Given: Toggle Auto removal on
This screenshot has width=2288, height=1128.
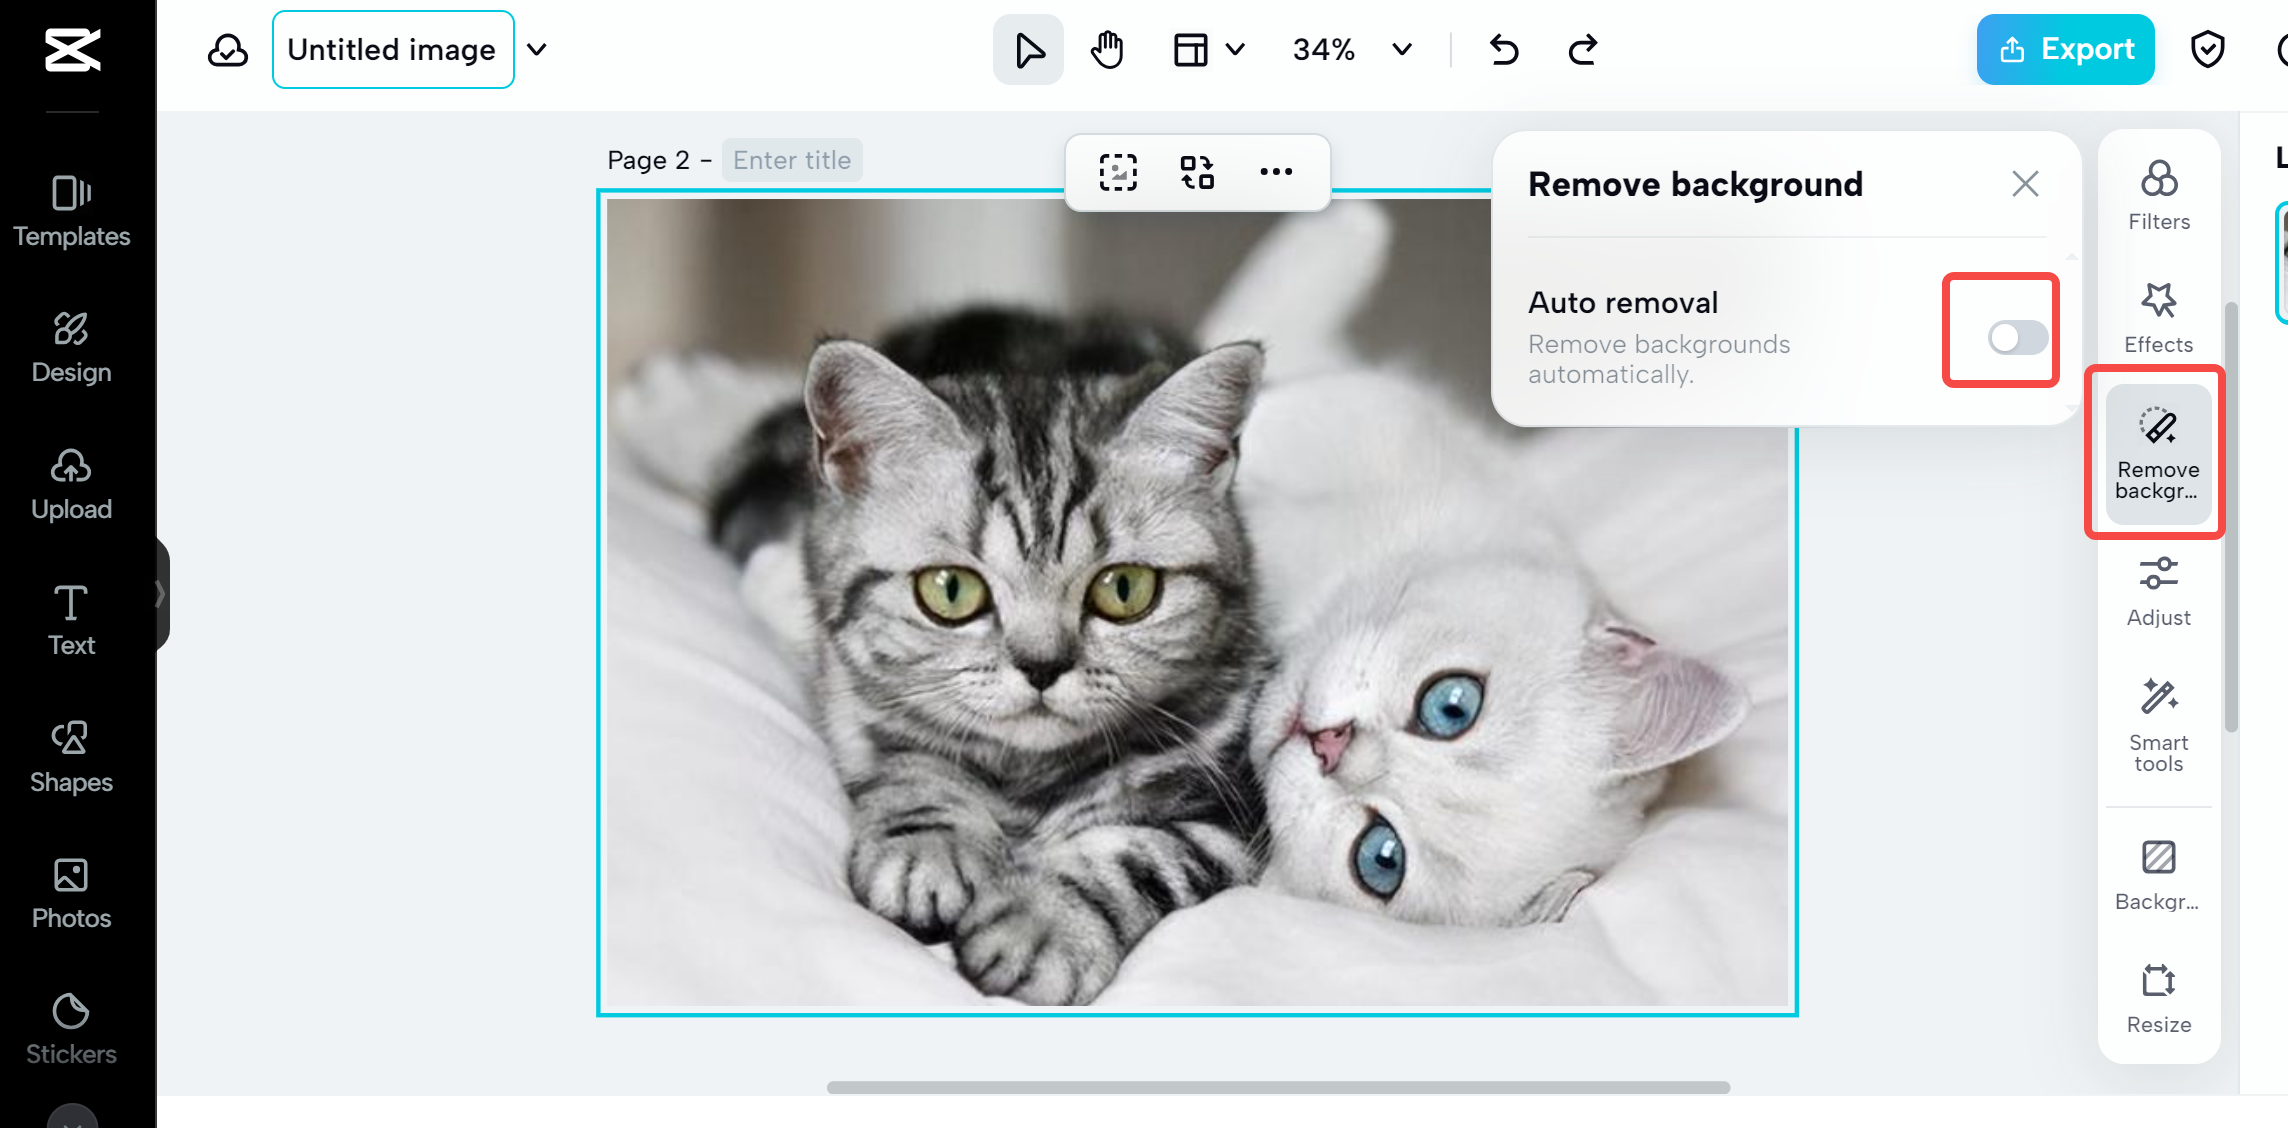Looking at the screenshot, I should click(x=2000, y=337).
